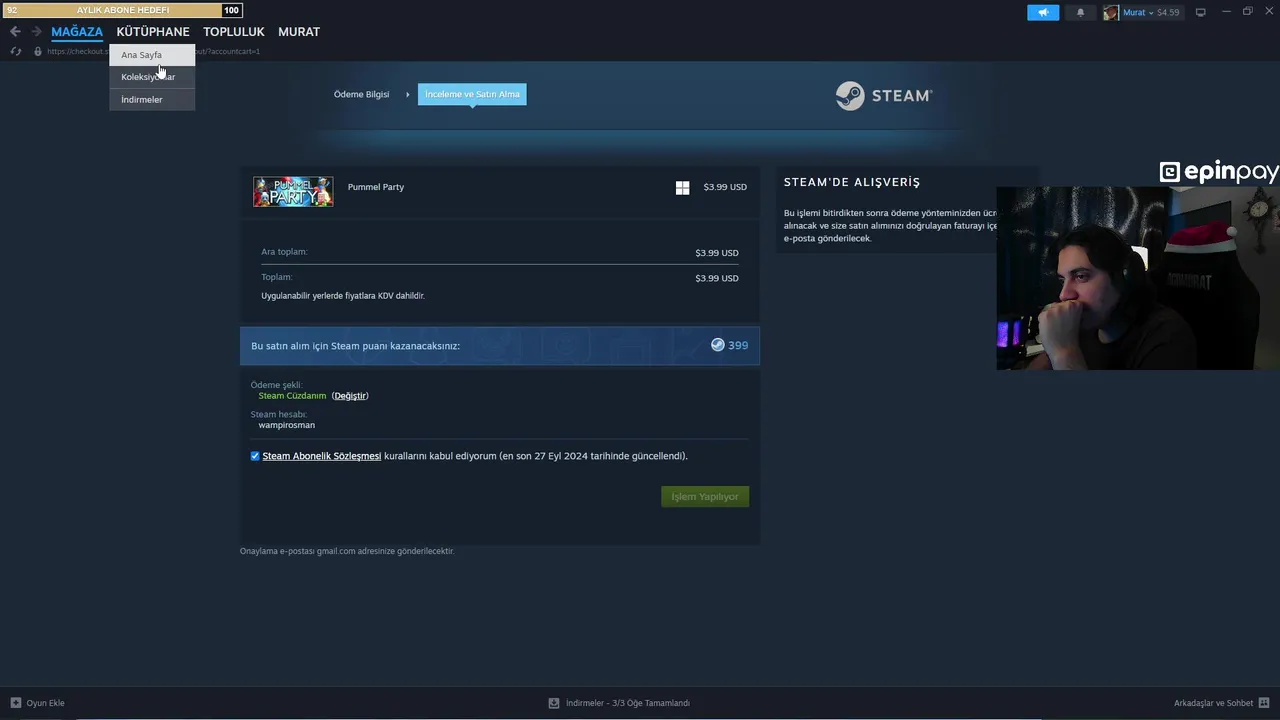
Task: Click the Steam points coin icon
Action: click(717, 345)
